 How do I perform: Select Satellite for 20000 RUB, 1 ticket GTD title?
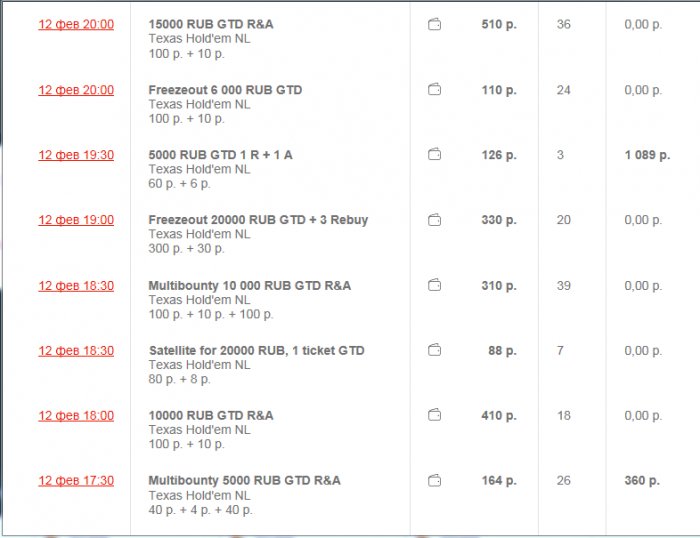pyautogui.click(x=256, y=350)
